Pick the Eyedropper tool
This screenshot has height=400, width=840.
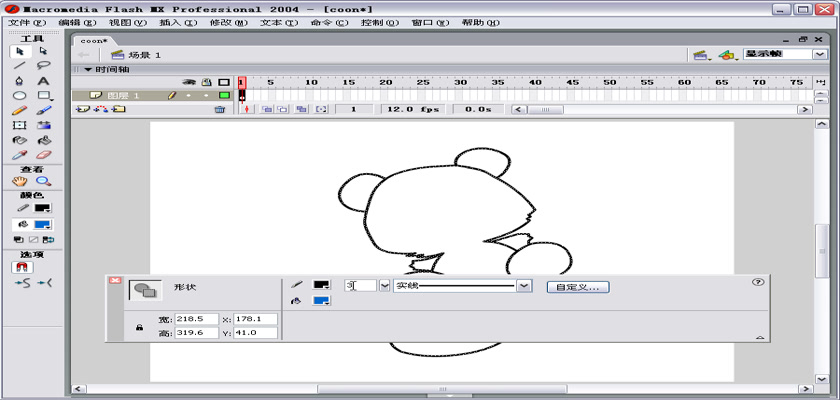coord(20,155)
